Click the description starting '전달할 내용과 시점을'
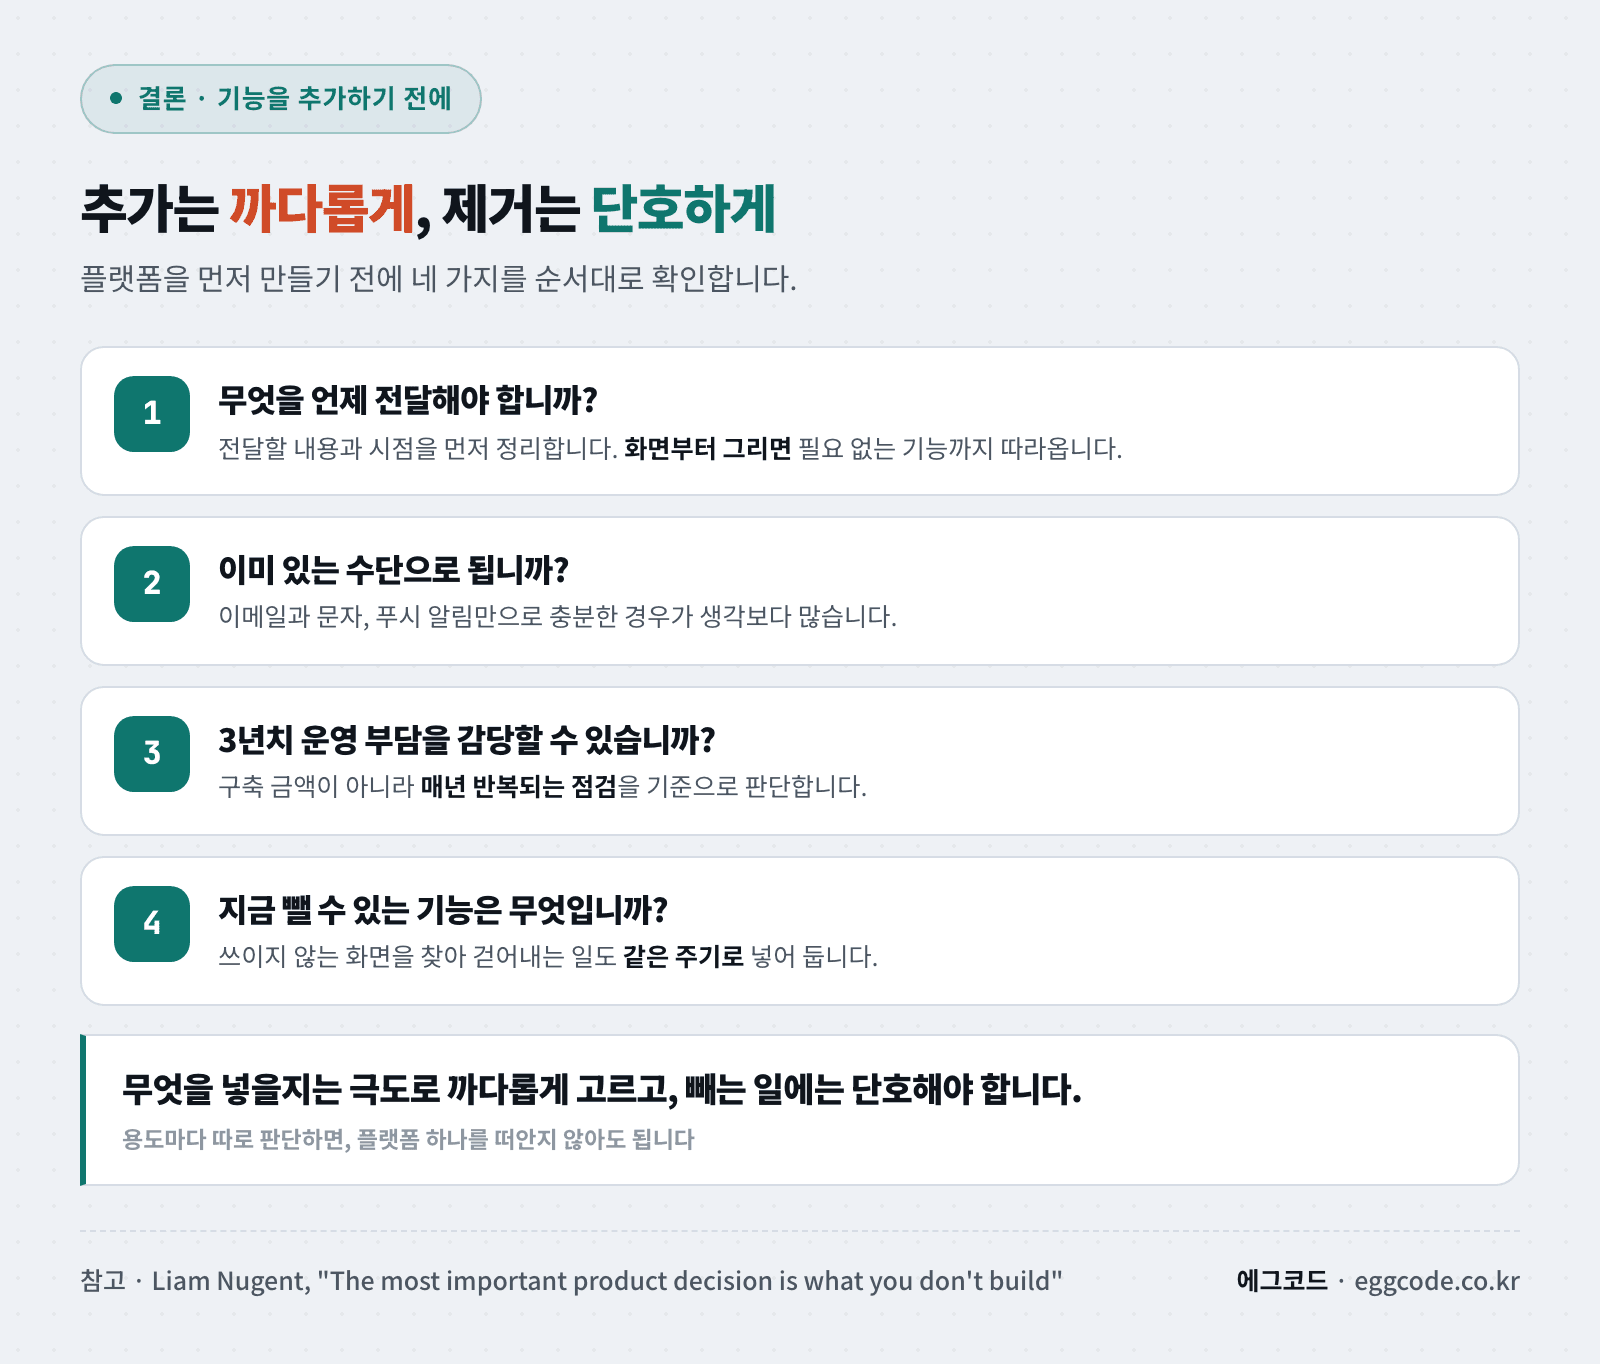This screenshot has width=1600, height=1364. click(x=670, y=448)
